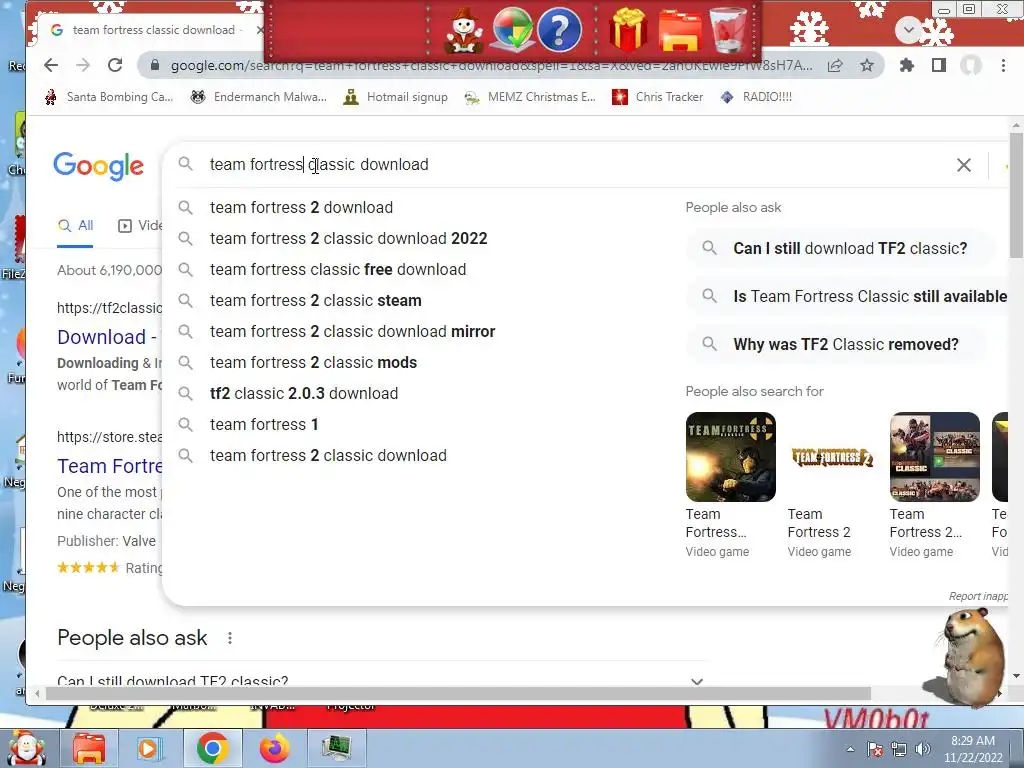1024x768 pixels.
Task: Open Chrome's three-dot menu
Action: coord(1003,65)
